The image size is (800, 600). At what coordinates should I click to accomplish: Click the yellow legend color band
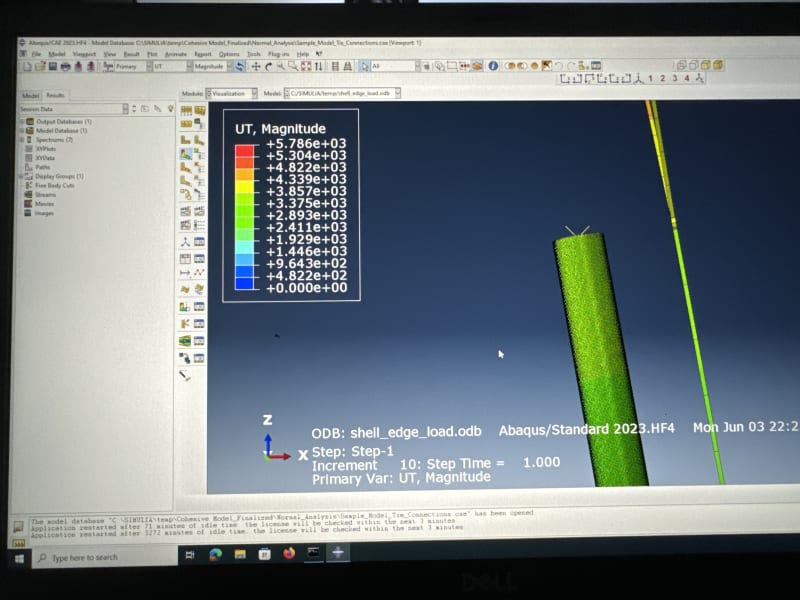pyautogui.click(x=244, y=187)
